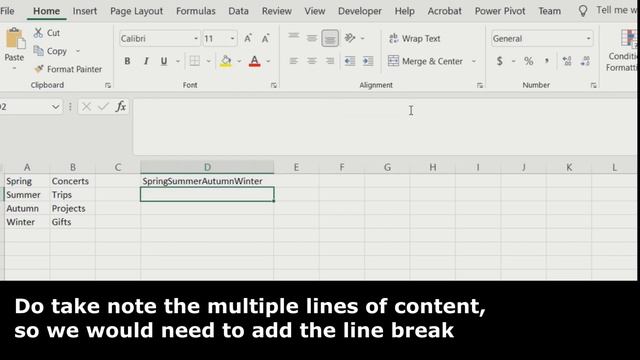Toggle Wrap Text for the cell
640x360 pixels.
point(414,38)
